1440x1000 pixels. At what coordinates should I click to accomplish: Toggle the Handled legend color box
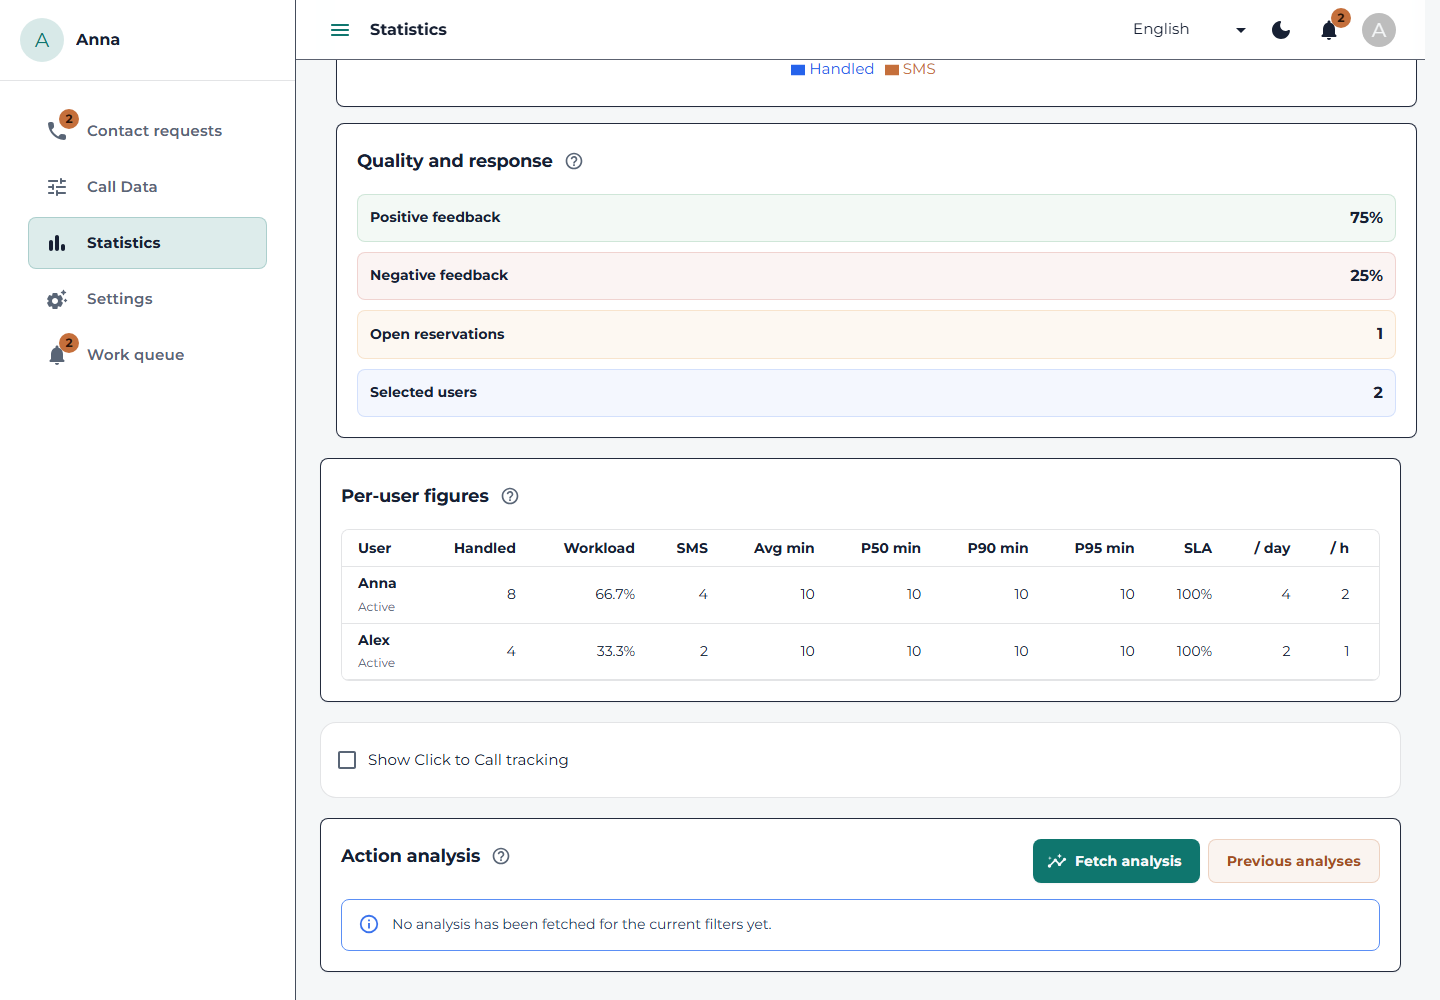(x=798, y=70)
